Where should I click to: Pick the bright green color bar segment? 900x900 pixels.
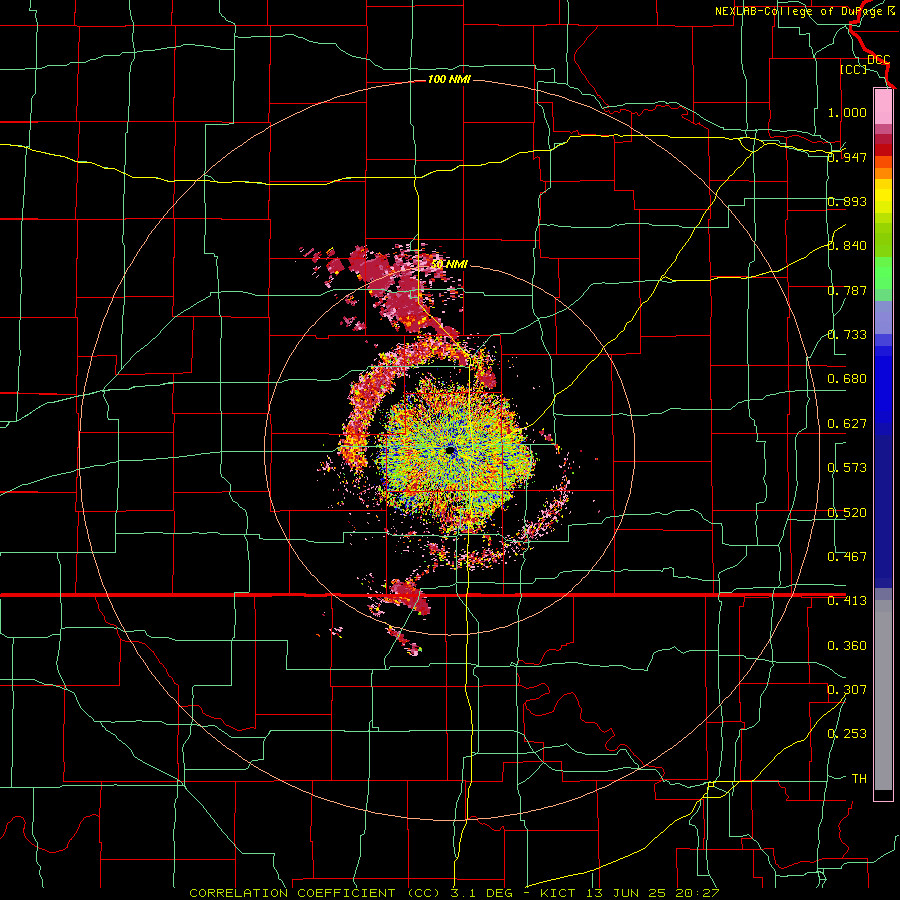883,273
